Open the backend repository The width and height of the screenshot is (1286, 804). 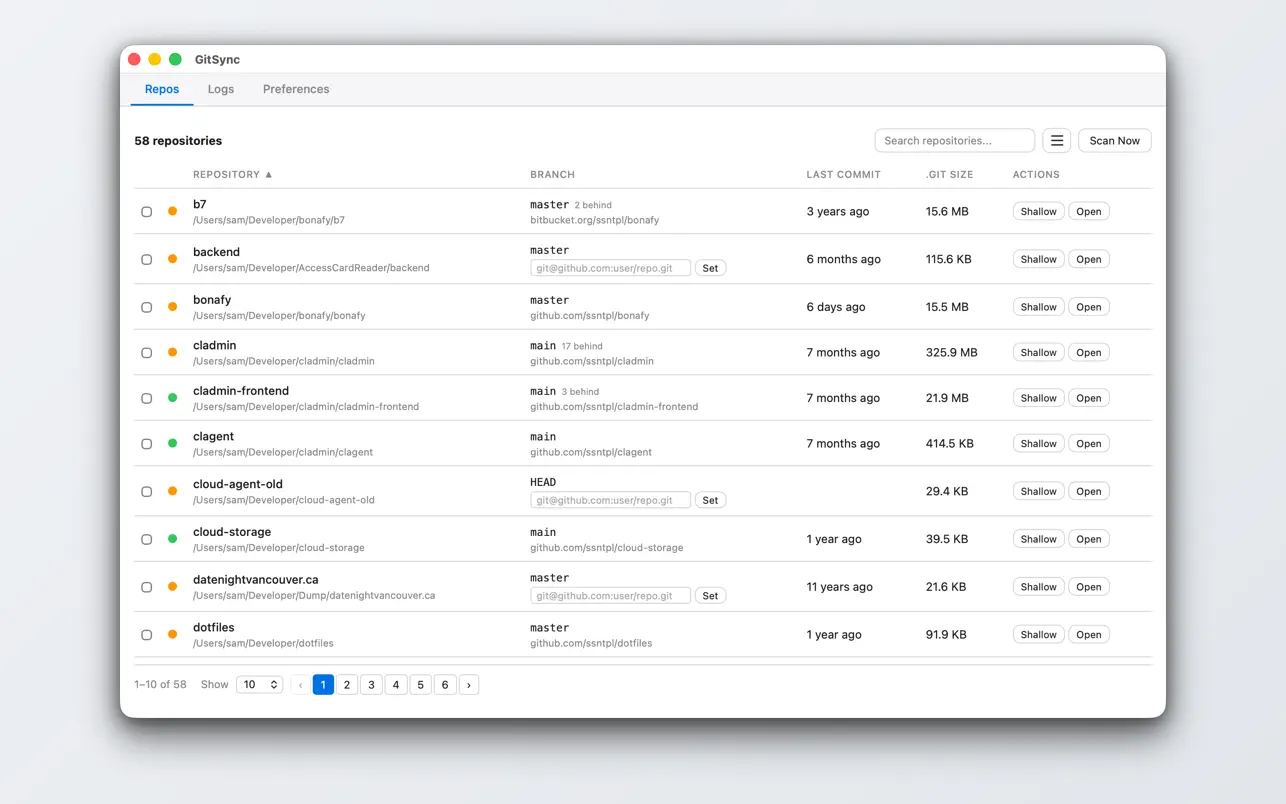(1089, 260)
